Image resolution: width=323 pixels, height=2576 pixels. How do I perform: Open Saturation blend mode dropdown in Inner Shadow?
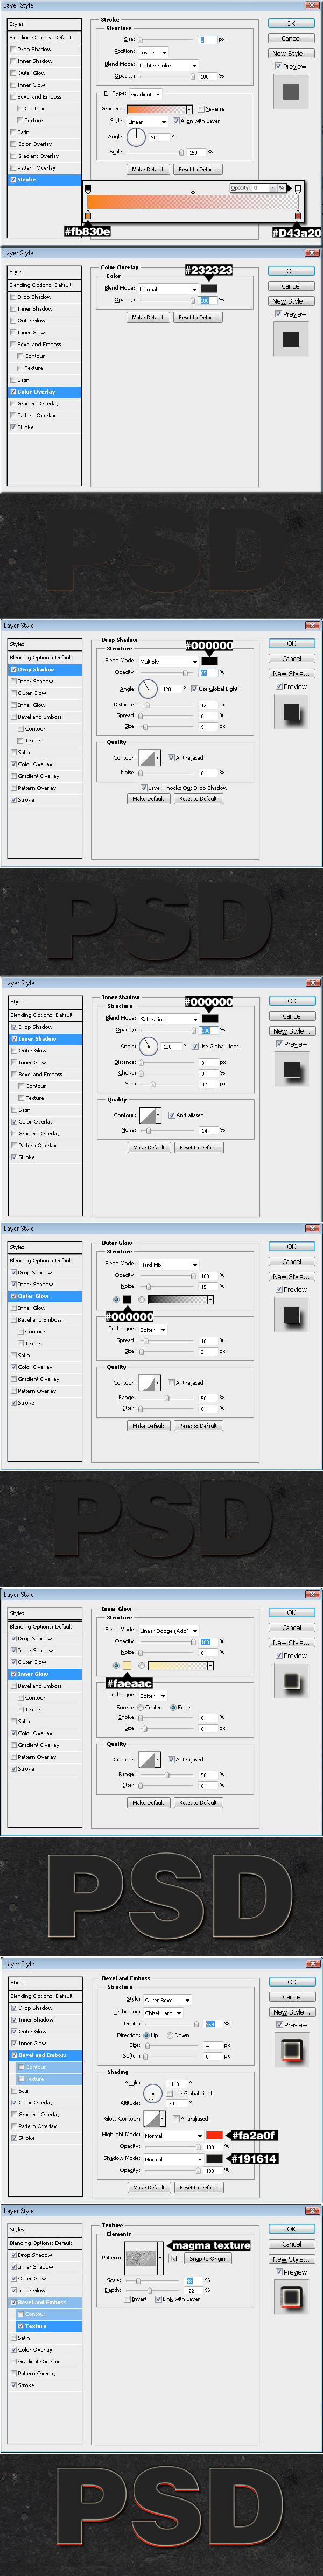click(x=168, y=1019)
